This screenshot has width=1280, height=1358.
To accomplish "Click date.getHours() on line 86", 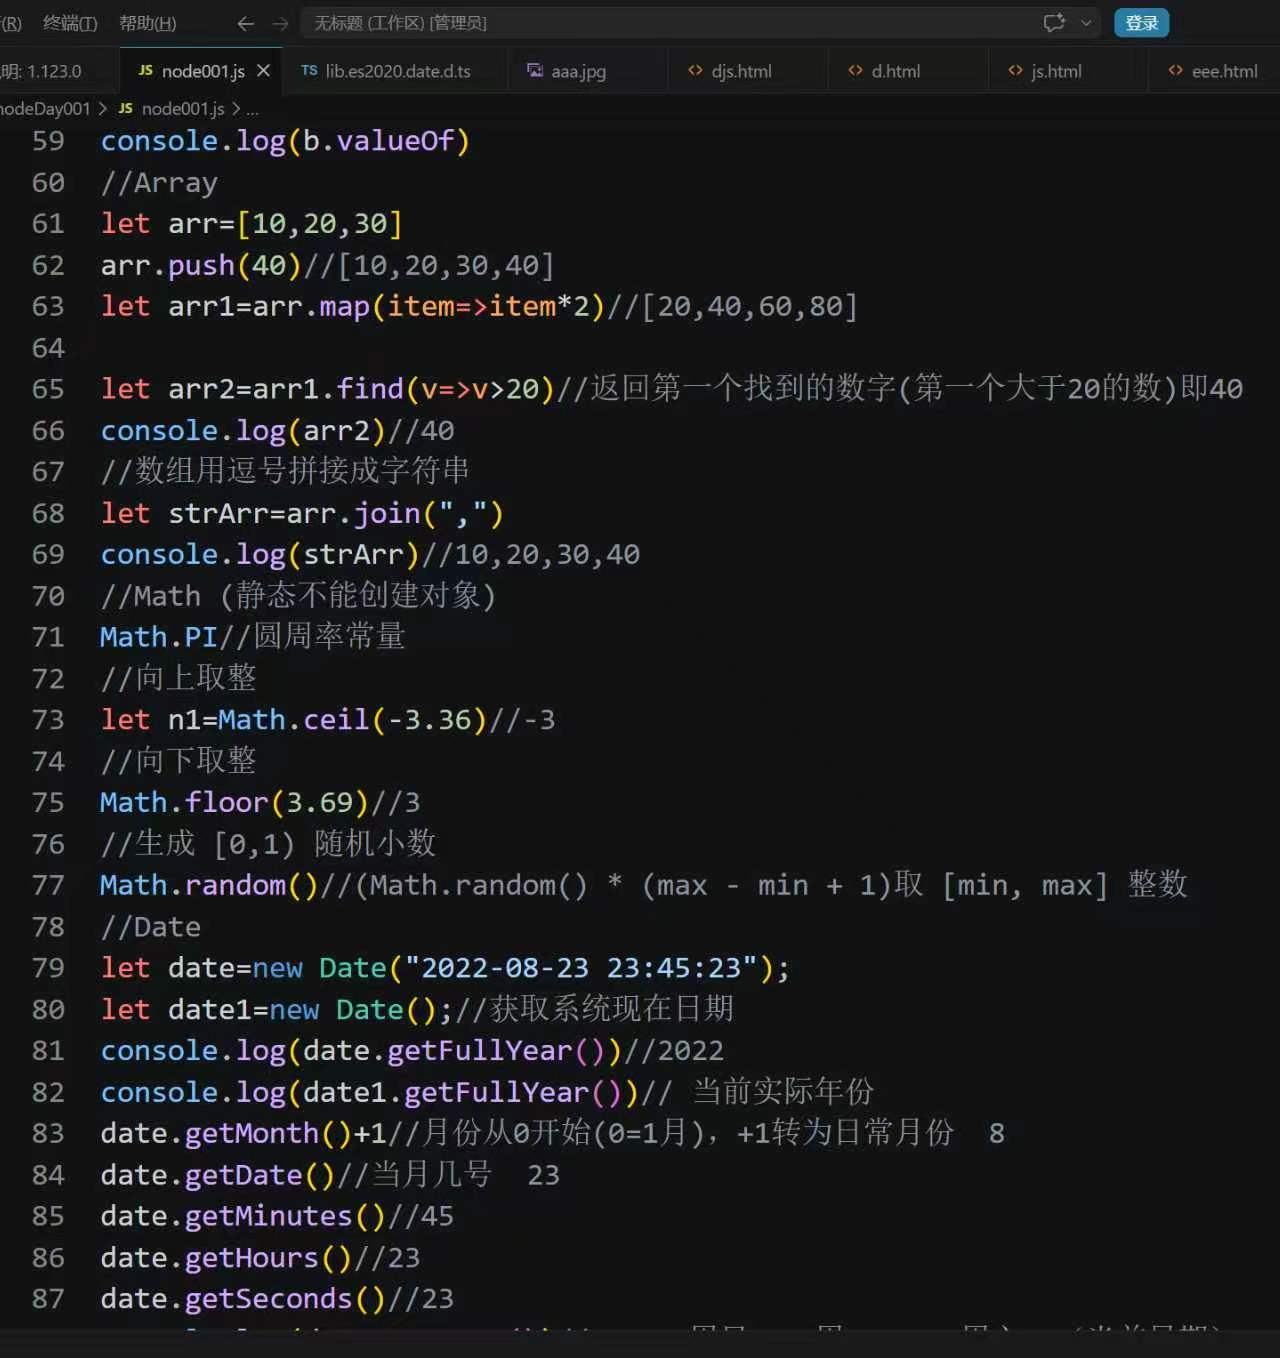I will (x=226, y=1259).
